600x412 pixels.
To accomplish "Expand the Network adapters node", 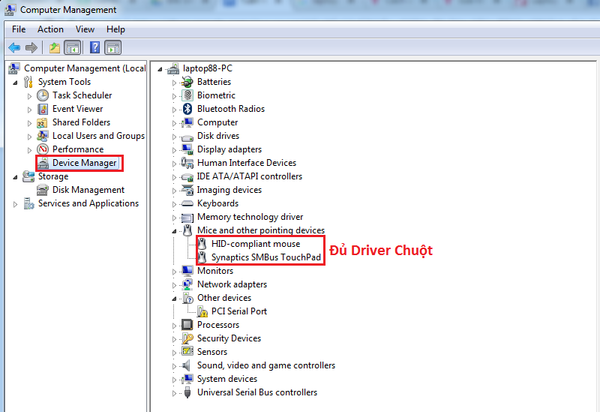I will tap(174, 285).
